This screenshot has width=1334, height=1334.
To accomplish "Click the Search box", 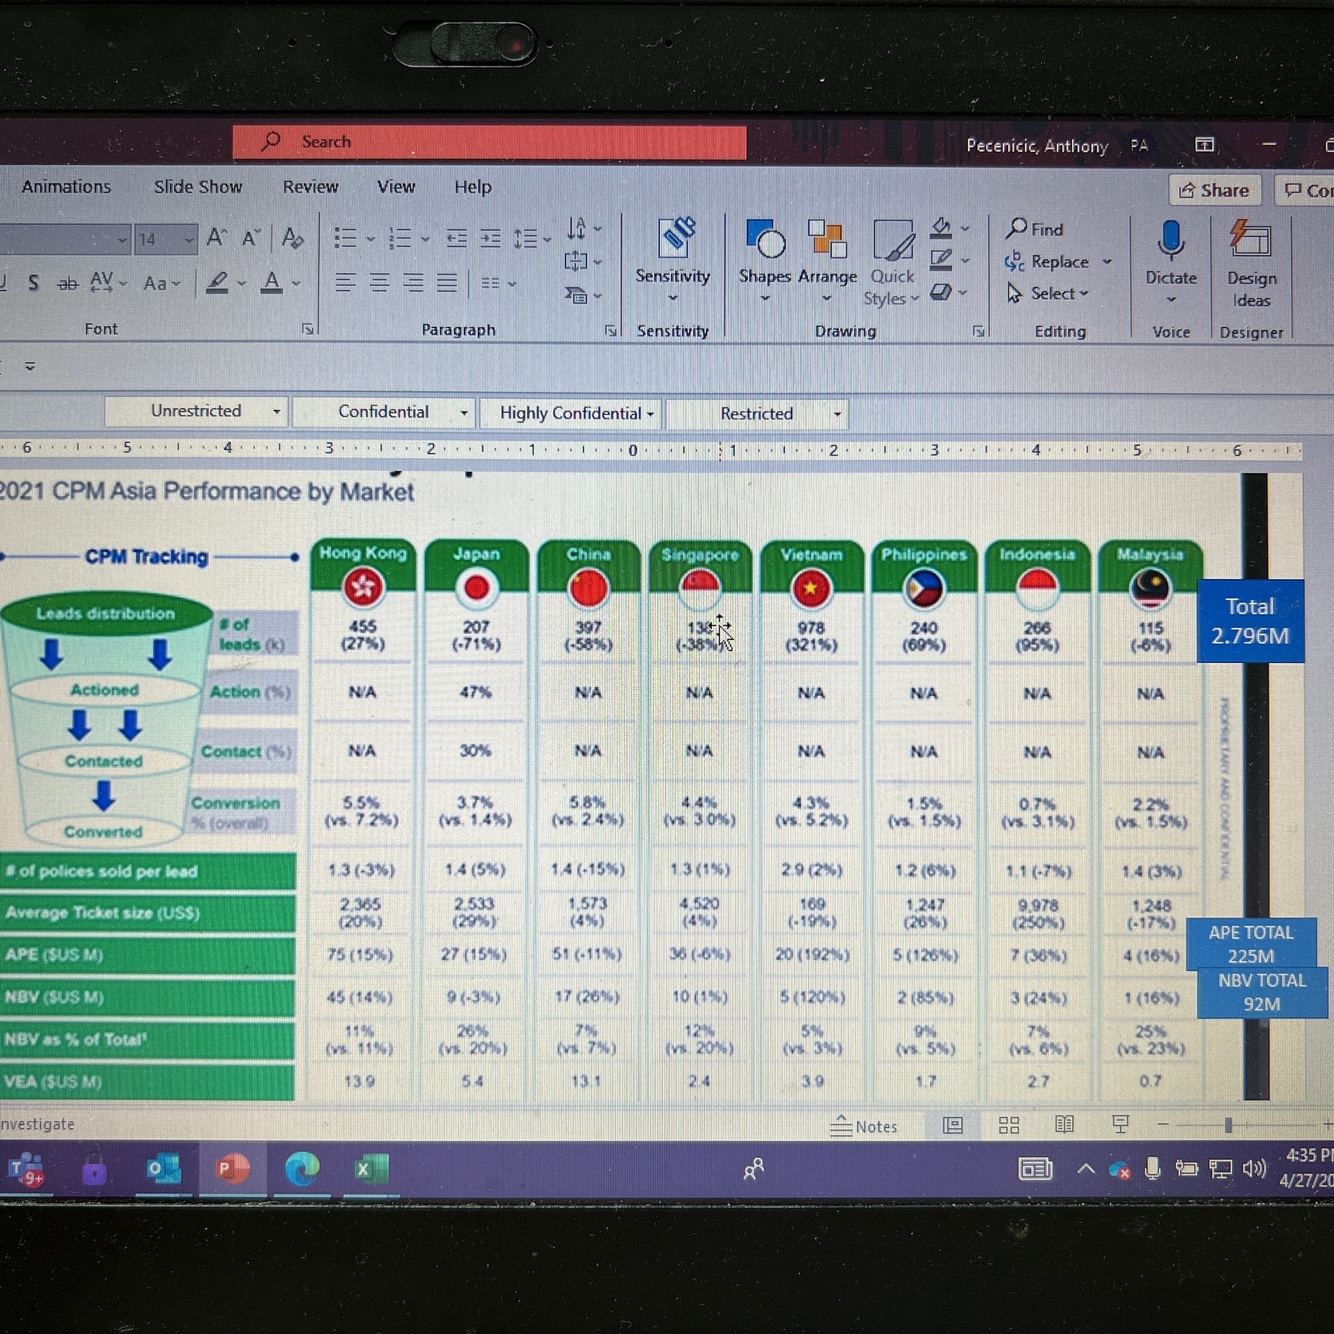I will [x=490, y=142].
